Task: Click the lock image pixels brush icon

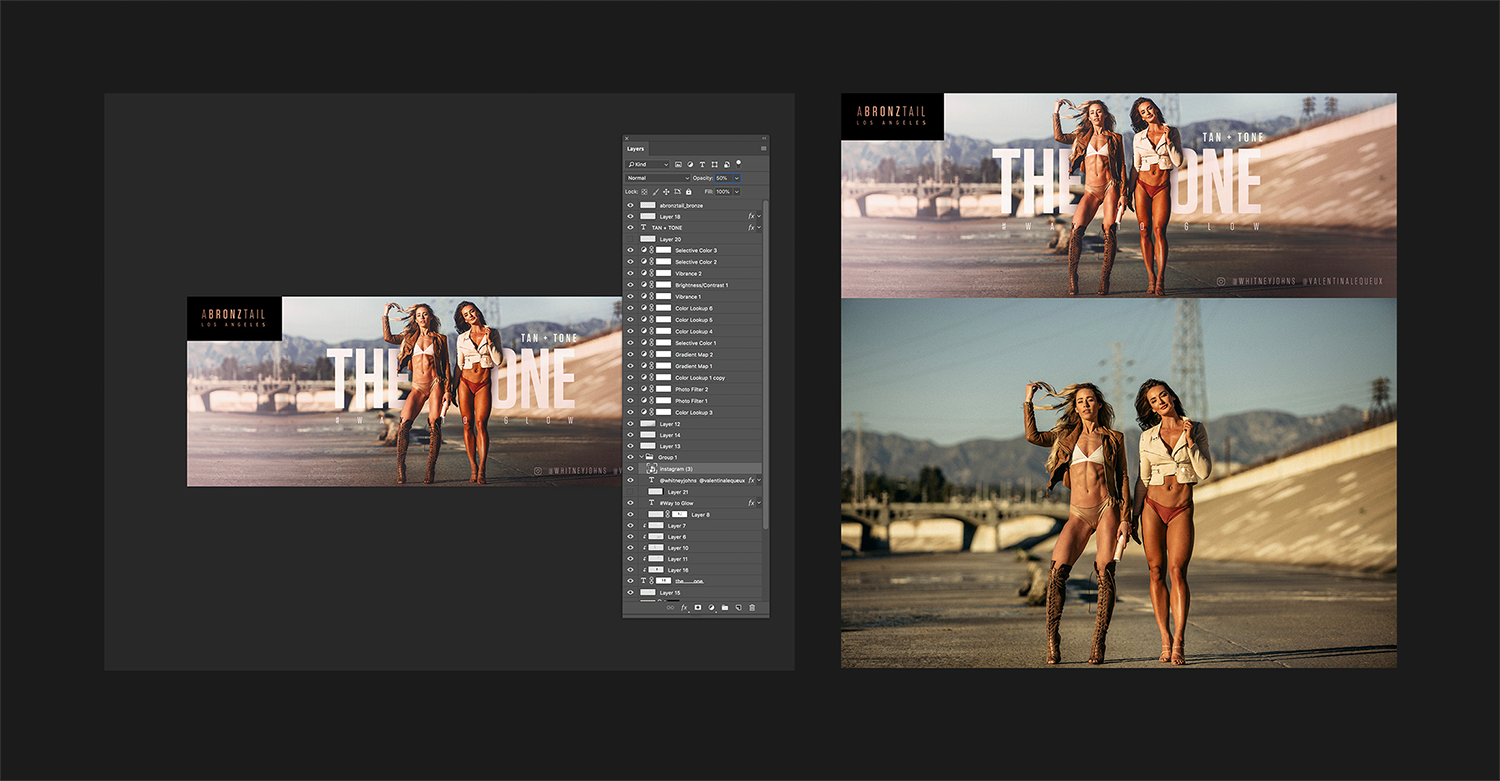Action: point(655,191)
